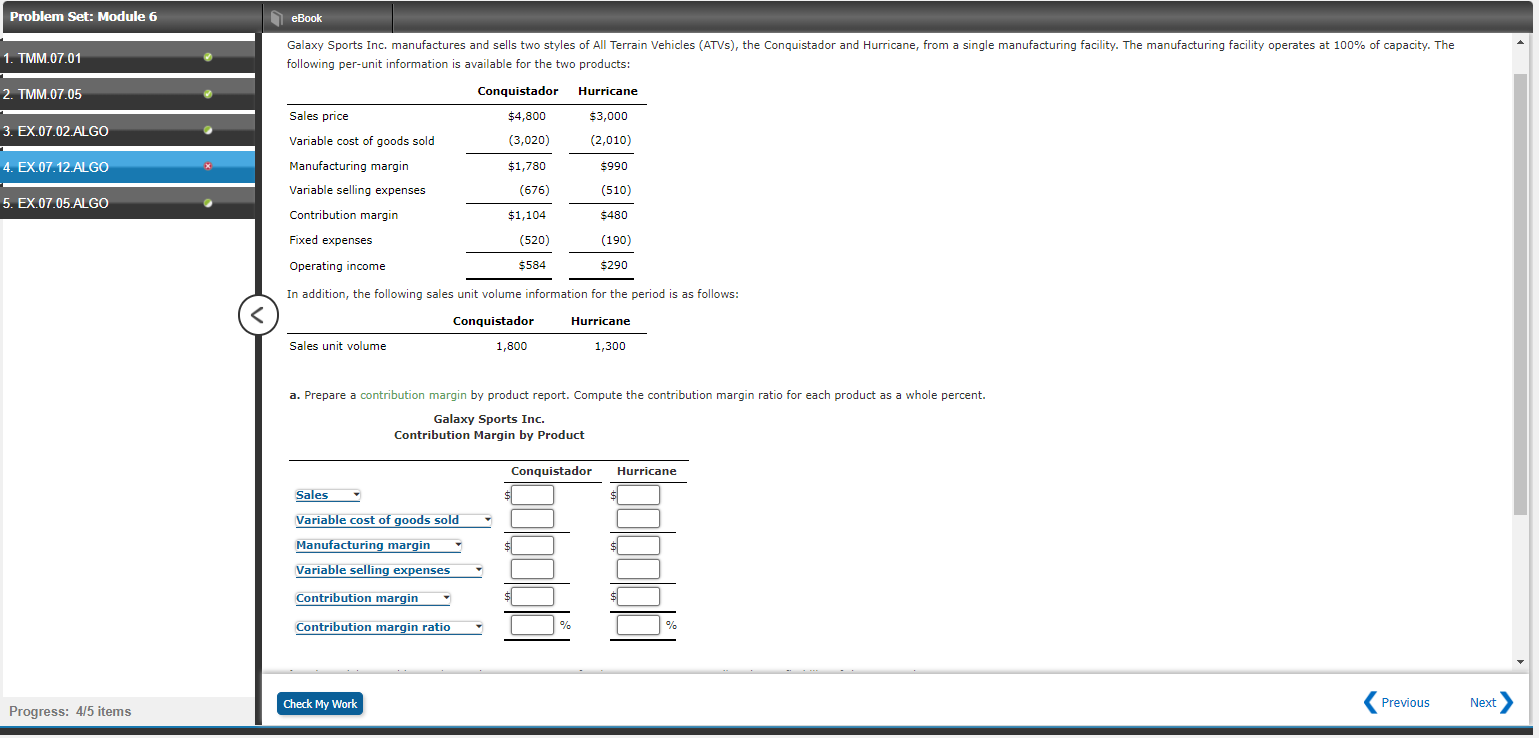Click the completion checkmark for TMM.07.05

pos(207,93)
